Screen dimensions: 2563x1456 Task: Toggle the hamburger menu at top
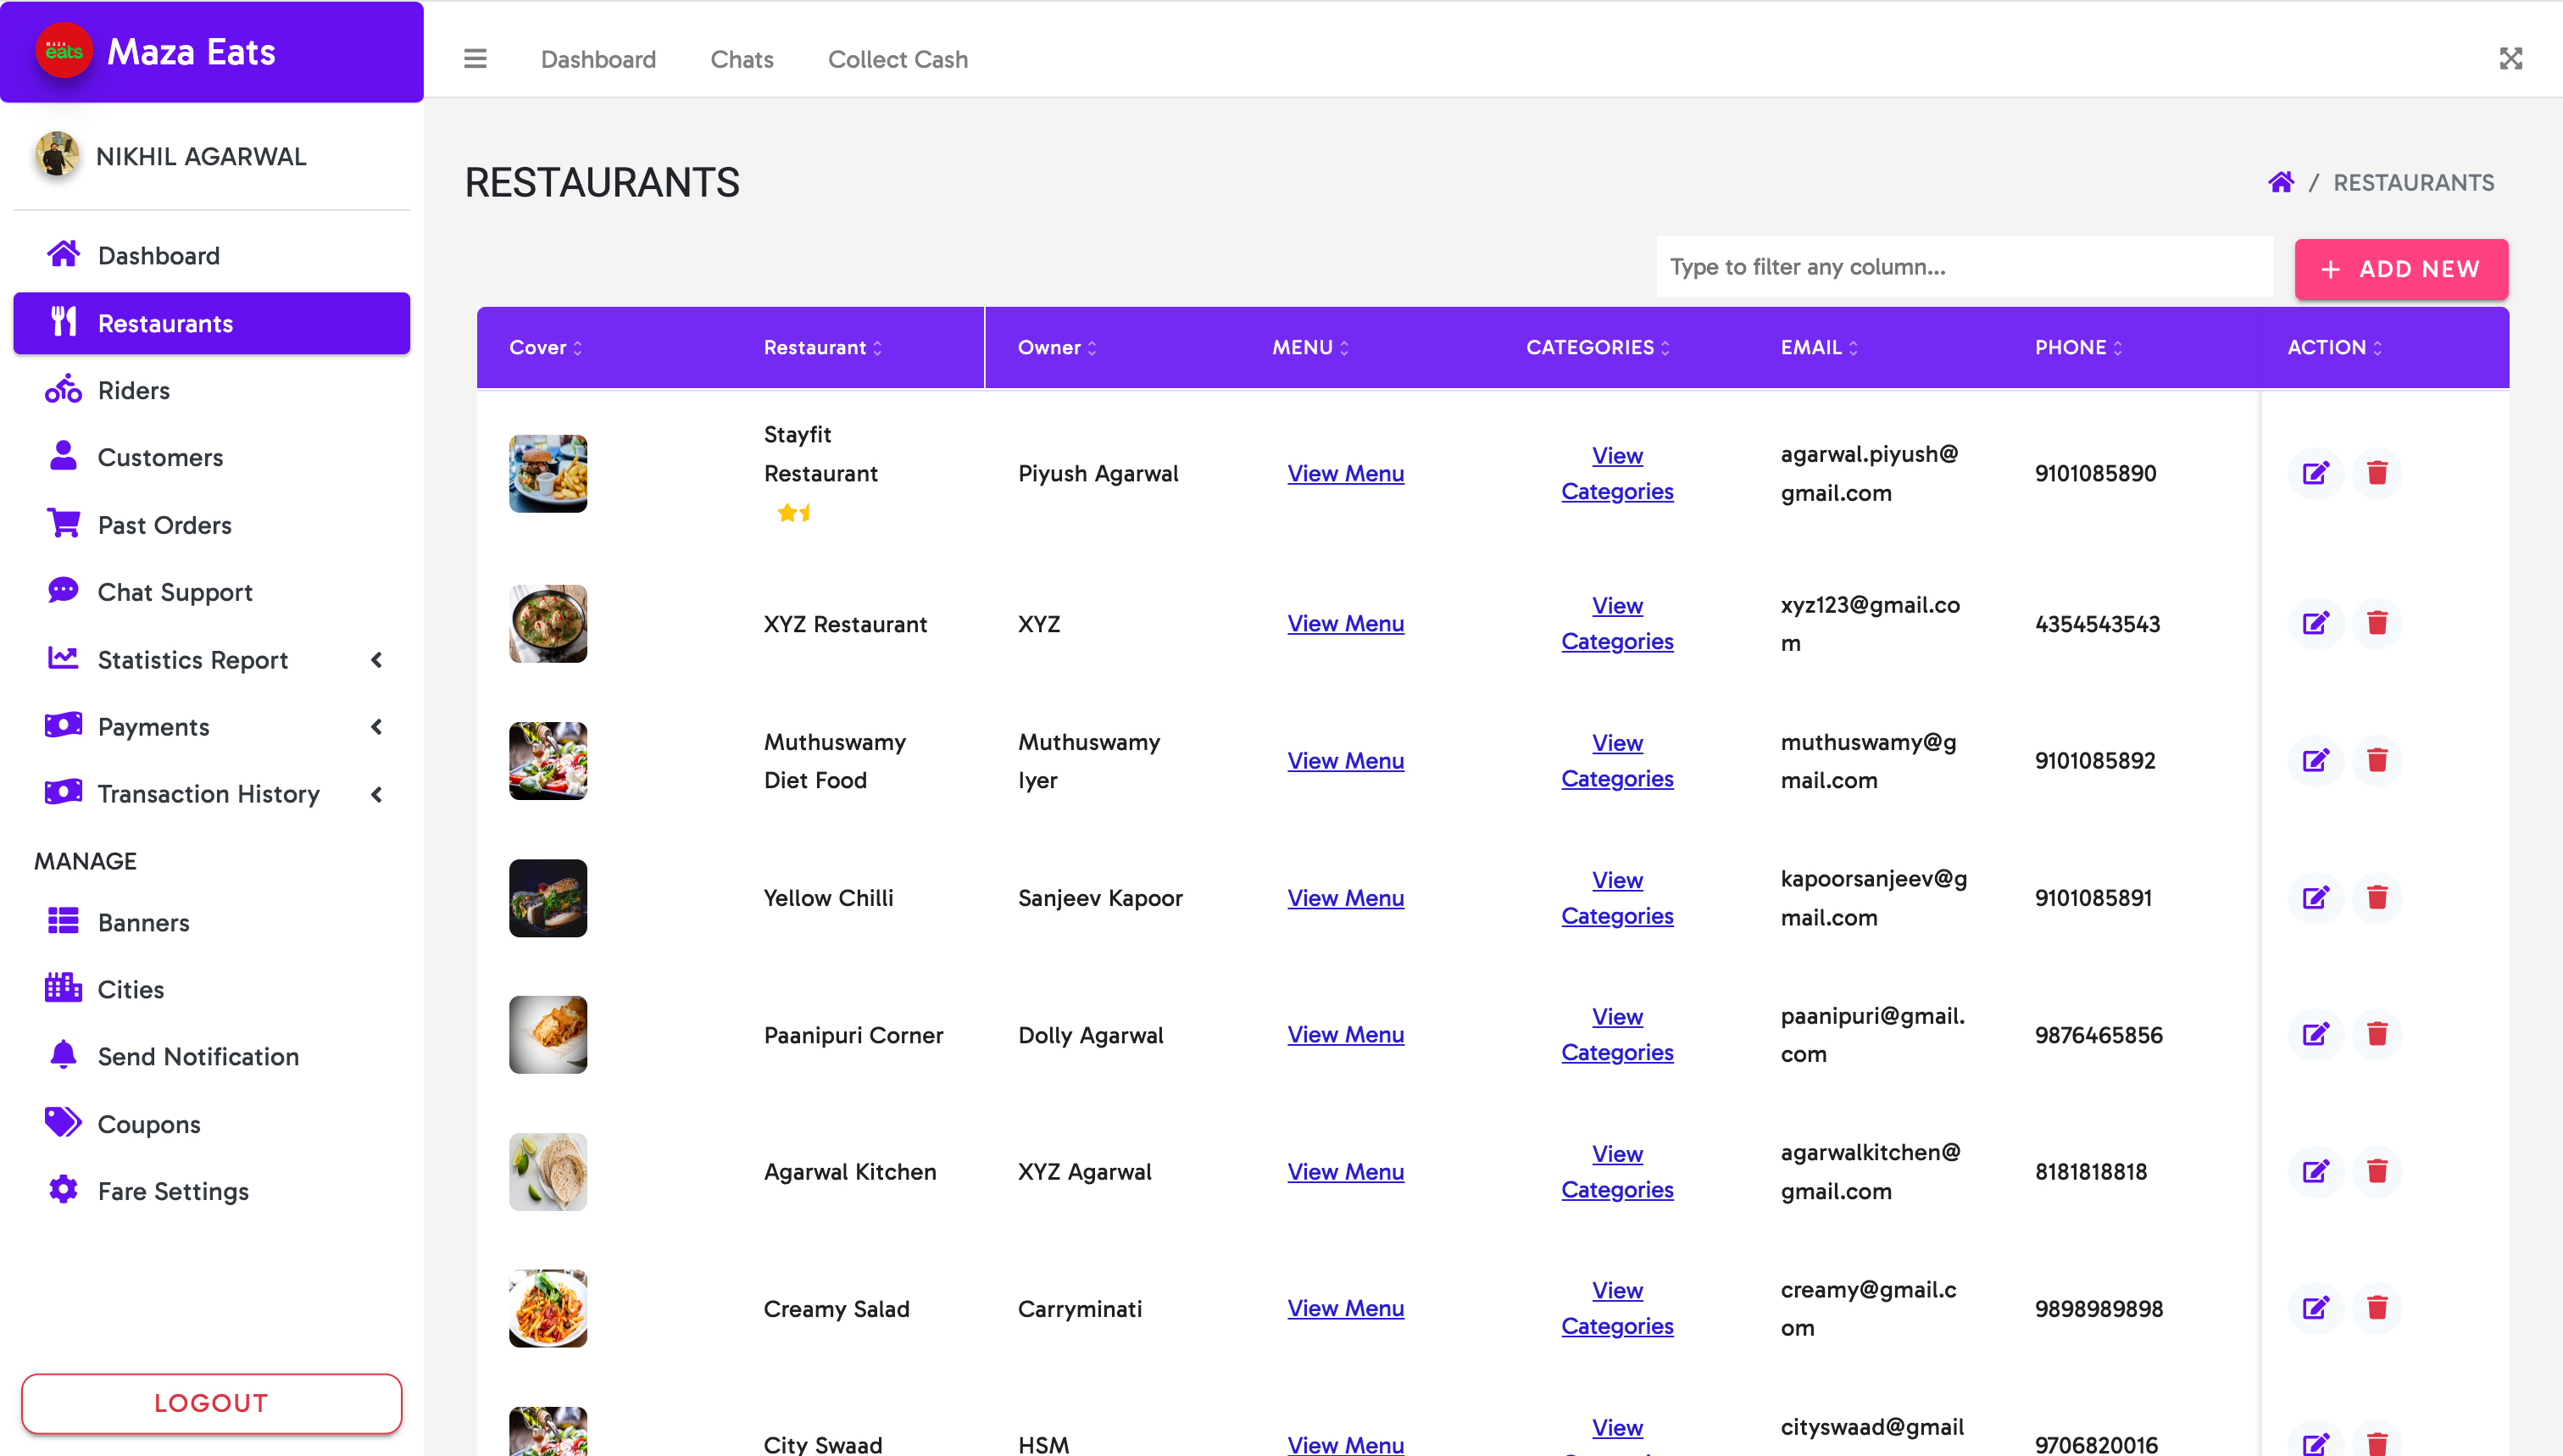tap(475, 59)
